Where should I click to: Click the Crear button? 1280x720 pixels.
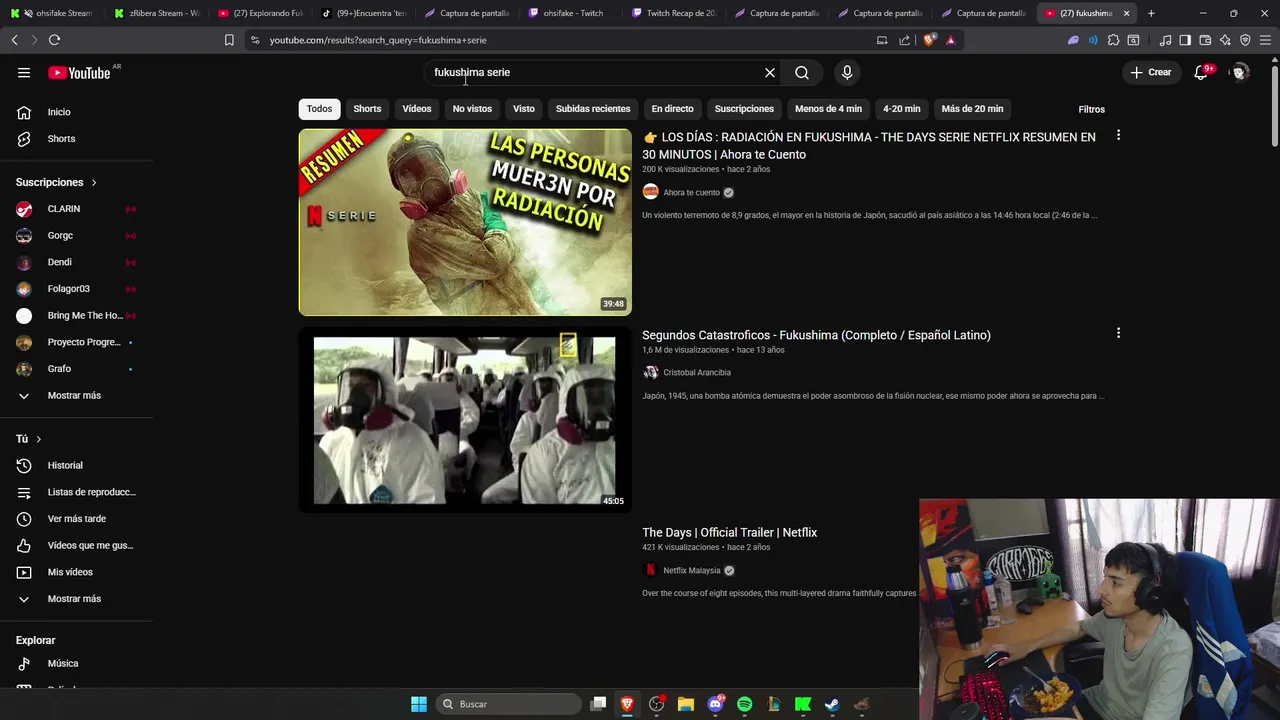(x=1150, y=72)
